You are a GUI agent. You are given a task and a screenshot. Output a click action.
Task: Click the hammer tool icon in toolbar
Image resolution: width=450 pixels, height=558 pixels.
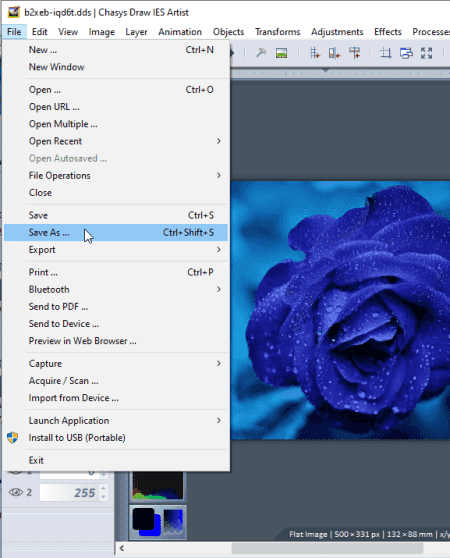tap(261, 53)
